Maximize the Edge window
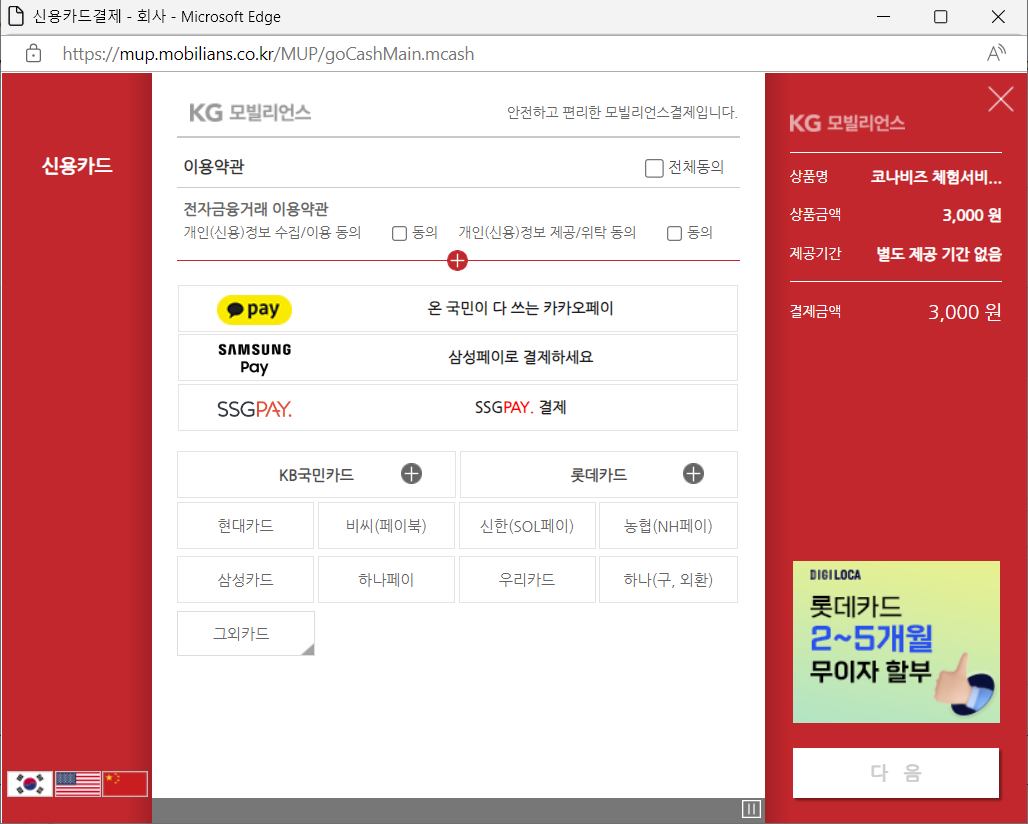This screenshot has height=824, width=1028. (940, 16)
